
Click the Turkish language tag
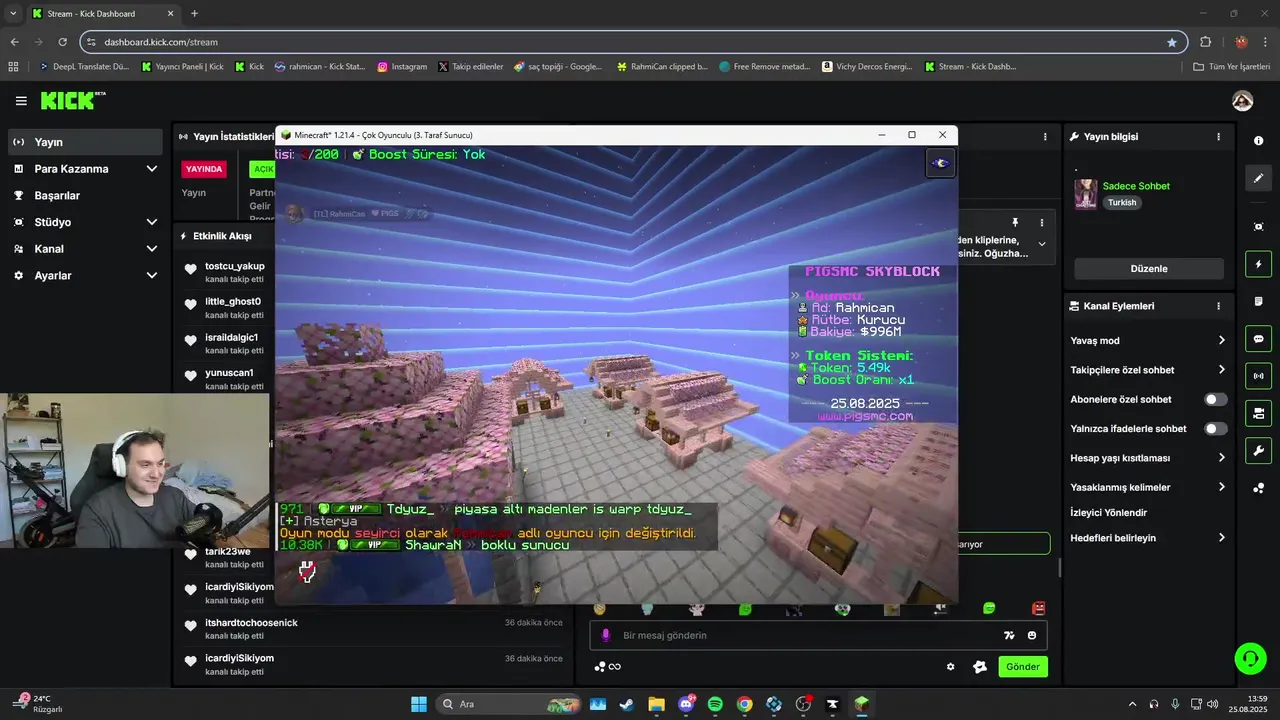click(1122, 202)
